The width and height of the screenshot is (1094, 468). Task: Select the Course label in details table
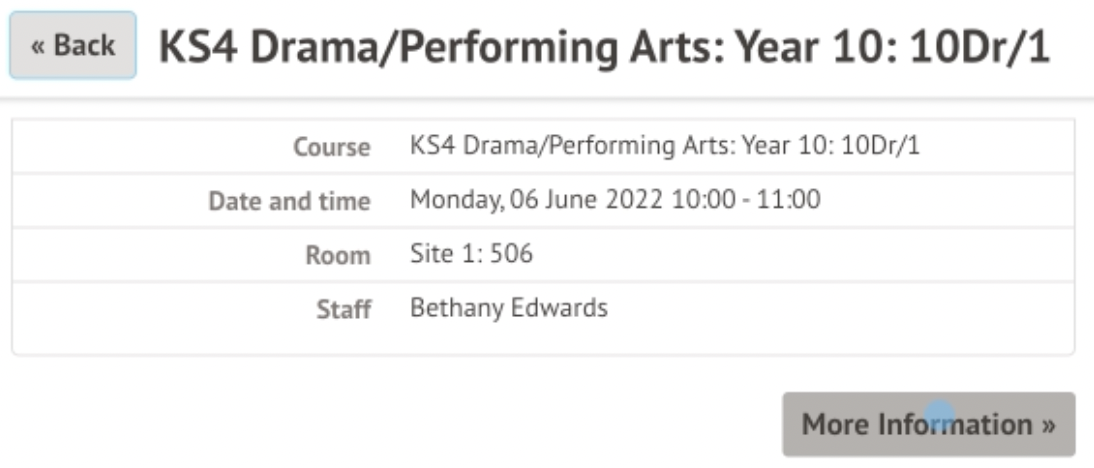331,147
